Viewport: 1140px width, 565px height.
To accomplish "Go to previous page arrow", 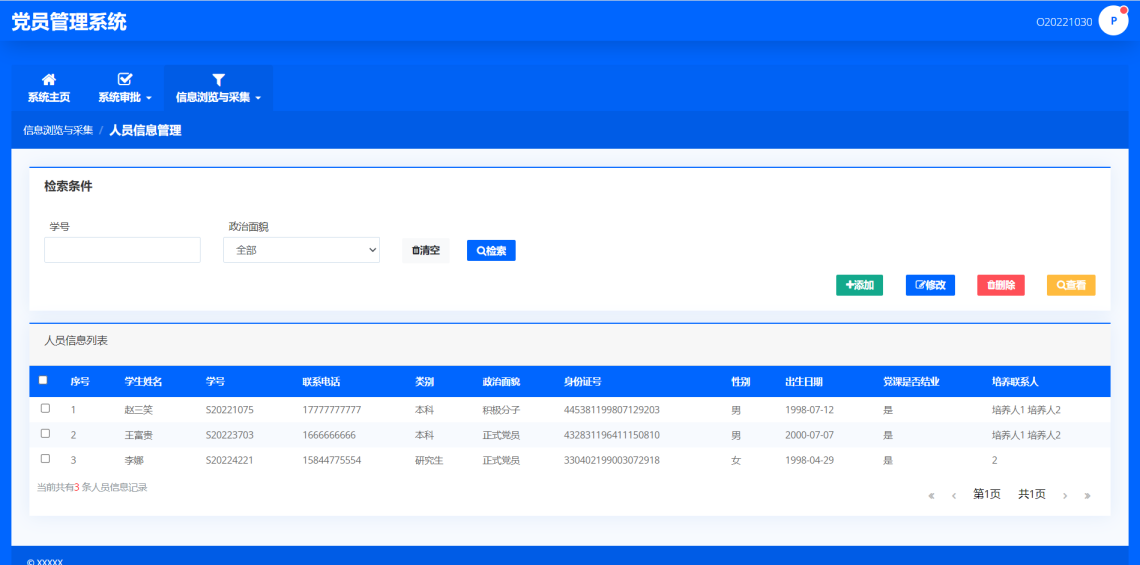I will 954,496.
